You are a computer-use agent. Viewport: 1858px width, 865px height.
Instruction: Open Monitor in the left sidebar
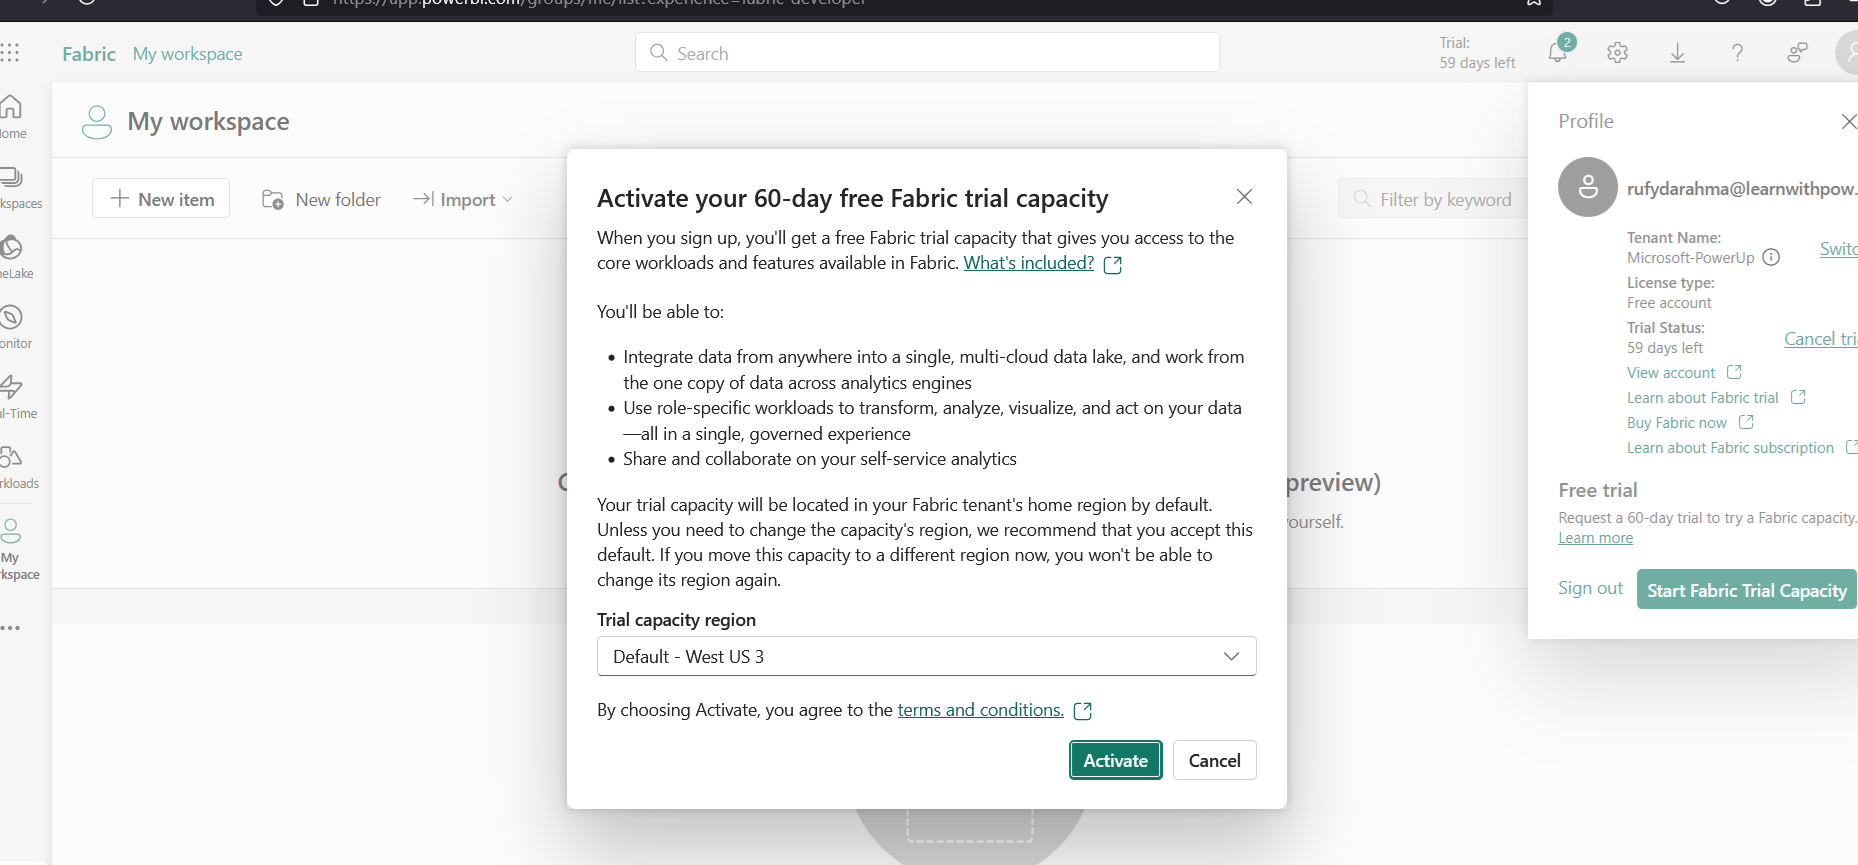tap(14, 328)
